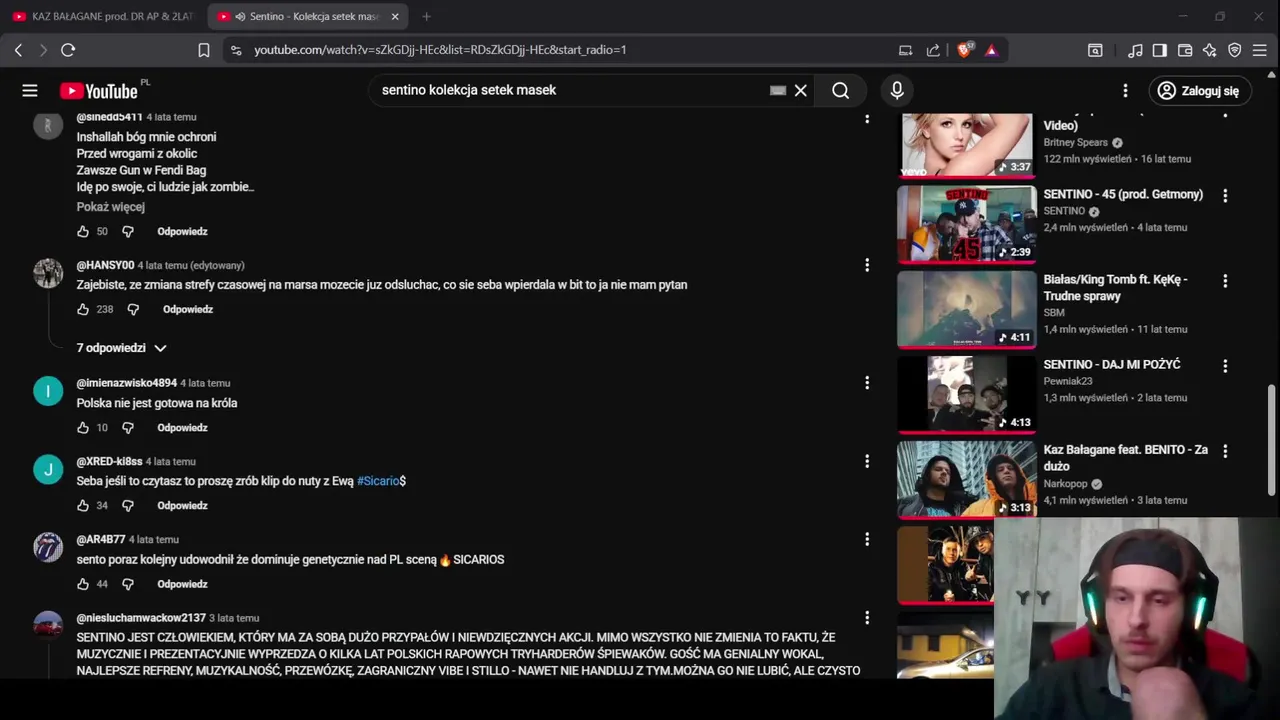Go to the YouTube home logo

[x=99, y=91]
